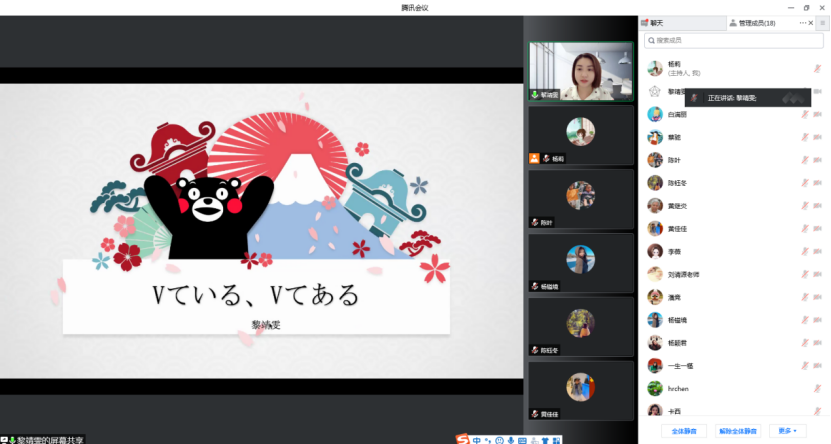Click mic icon next to 杨丽君
Screen dimensions: 831x444
coord(804,342)
